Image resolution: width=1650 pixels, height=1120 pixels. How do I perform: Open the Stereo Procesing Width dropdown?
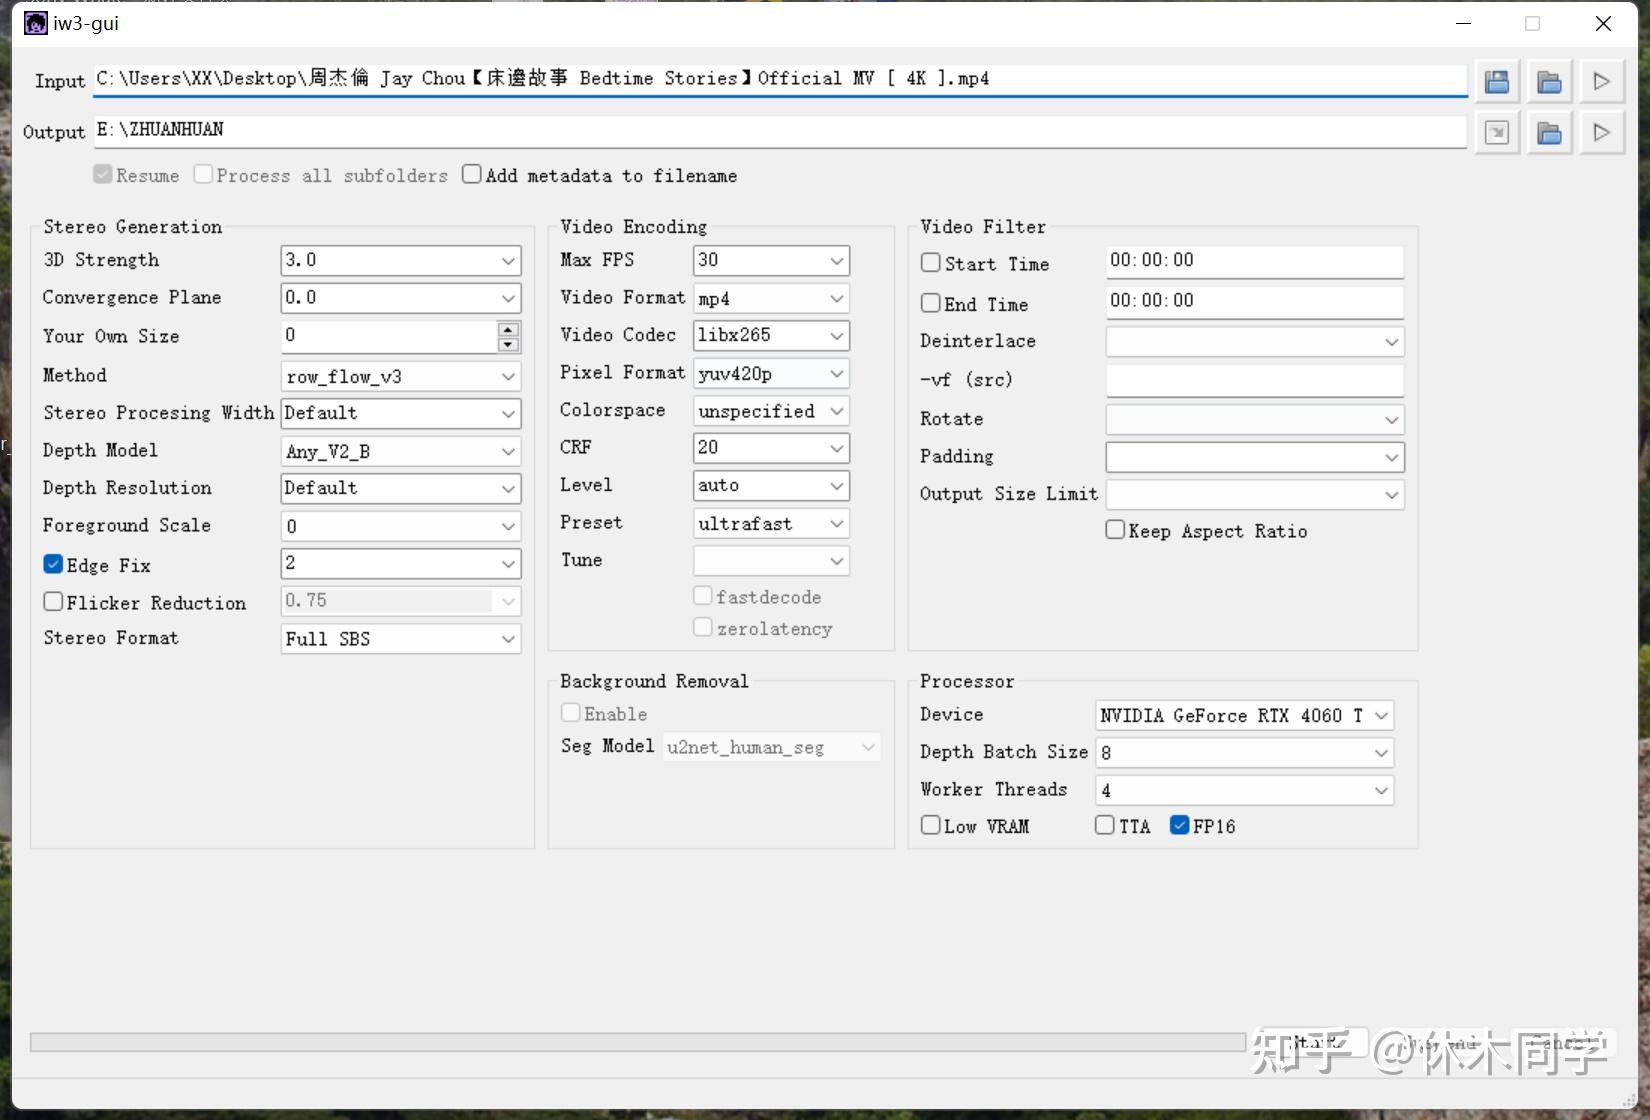click(x=401, y=413)
